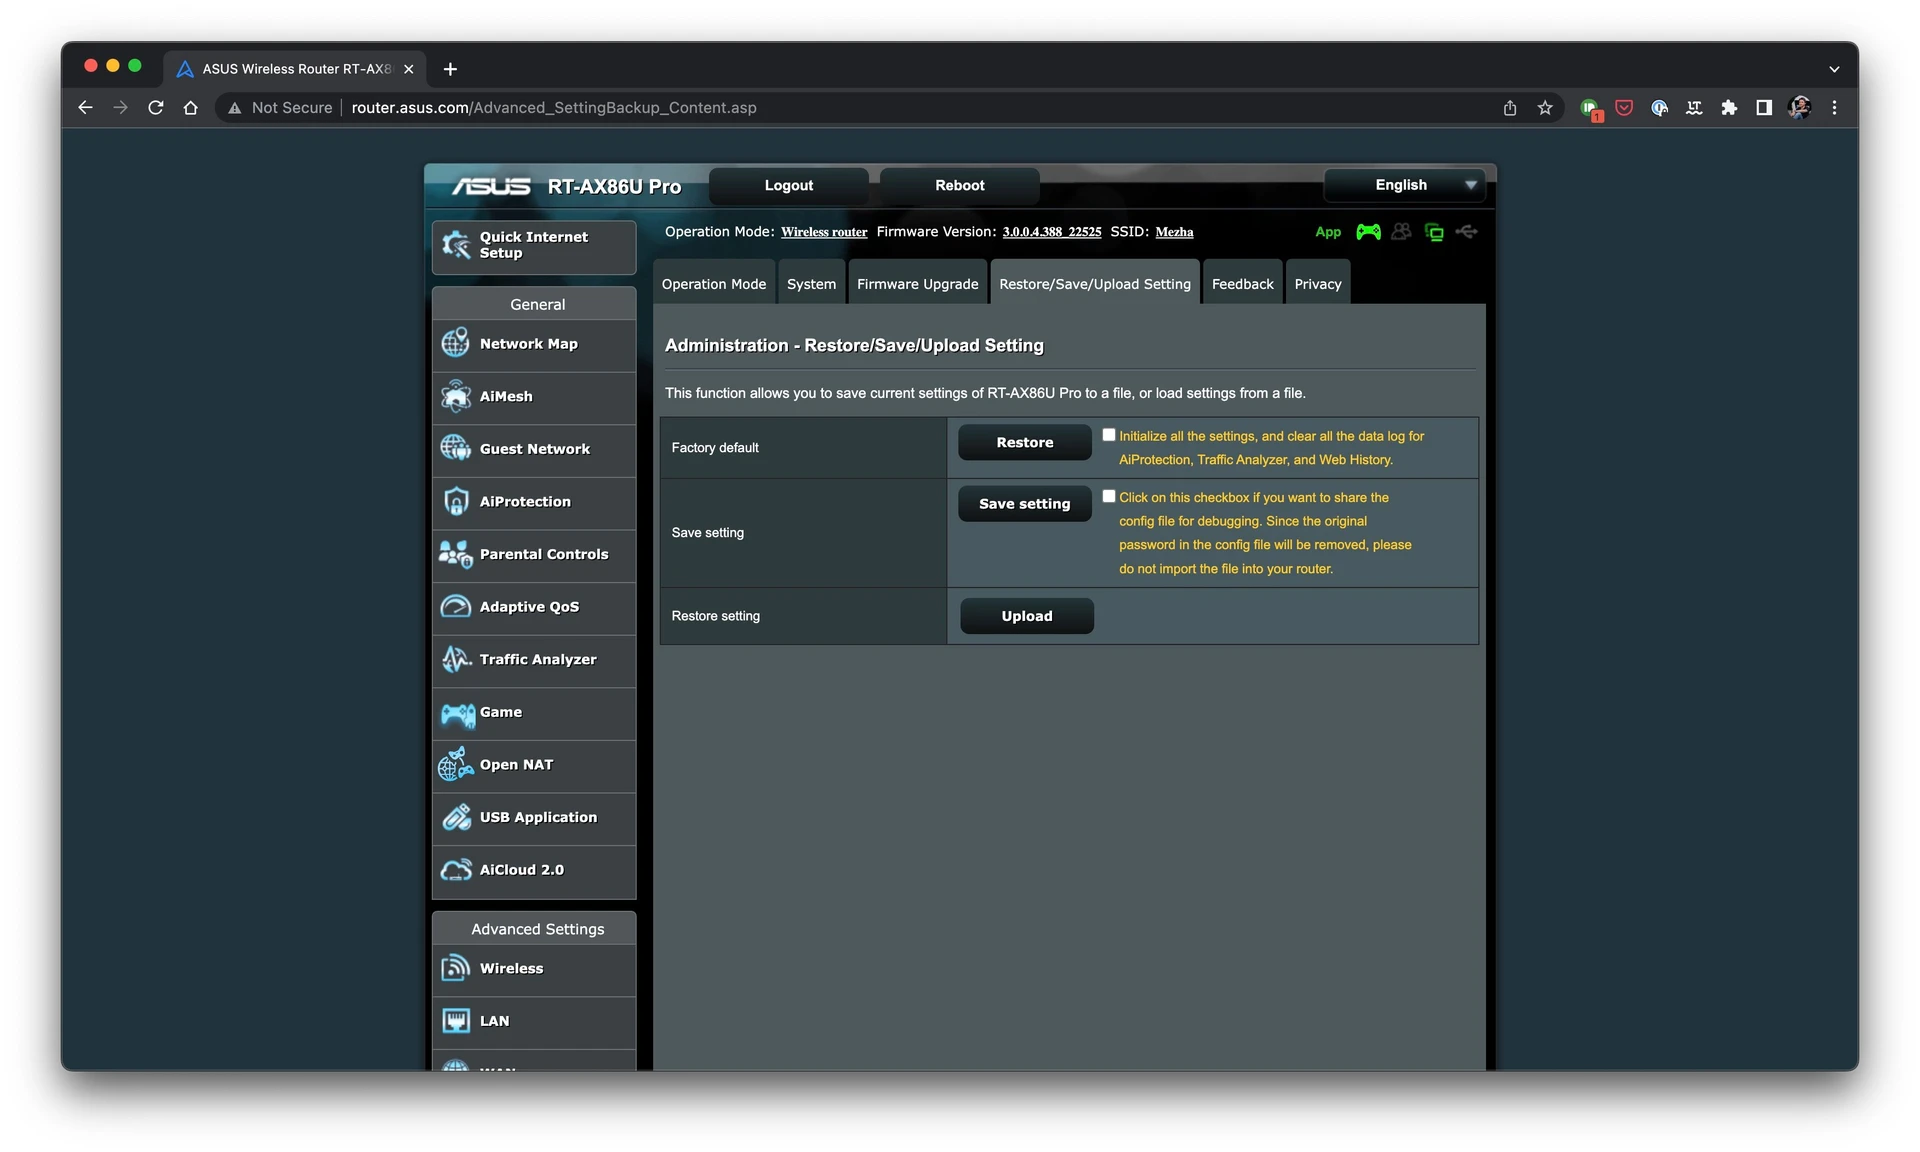This screenshot has width=1920, height=1152.
Task: Open the Wireless router operation mode link
Action: (x=824, y=232)
